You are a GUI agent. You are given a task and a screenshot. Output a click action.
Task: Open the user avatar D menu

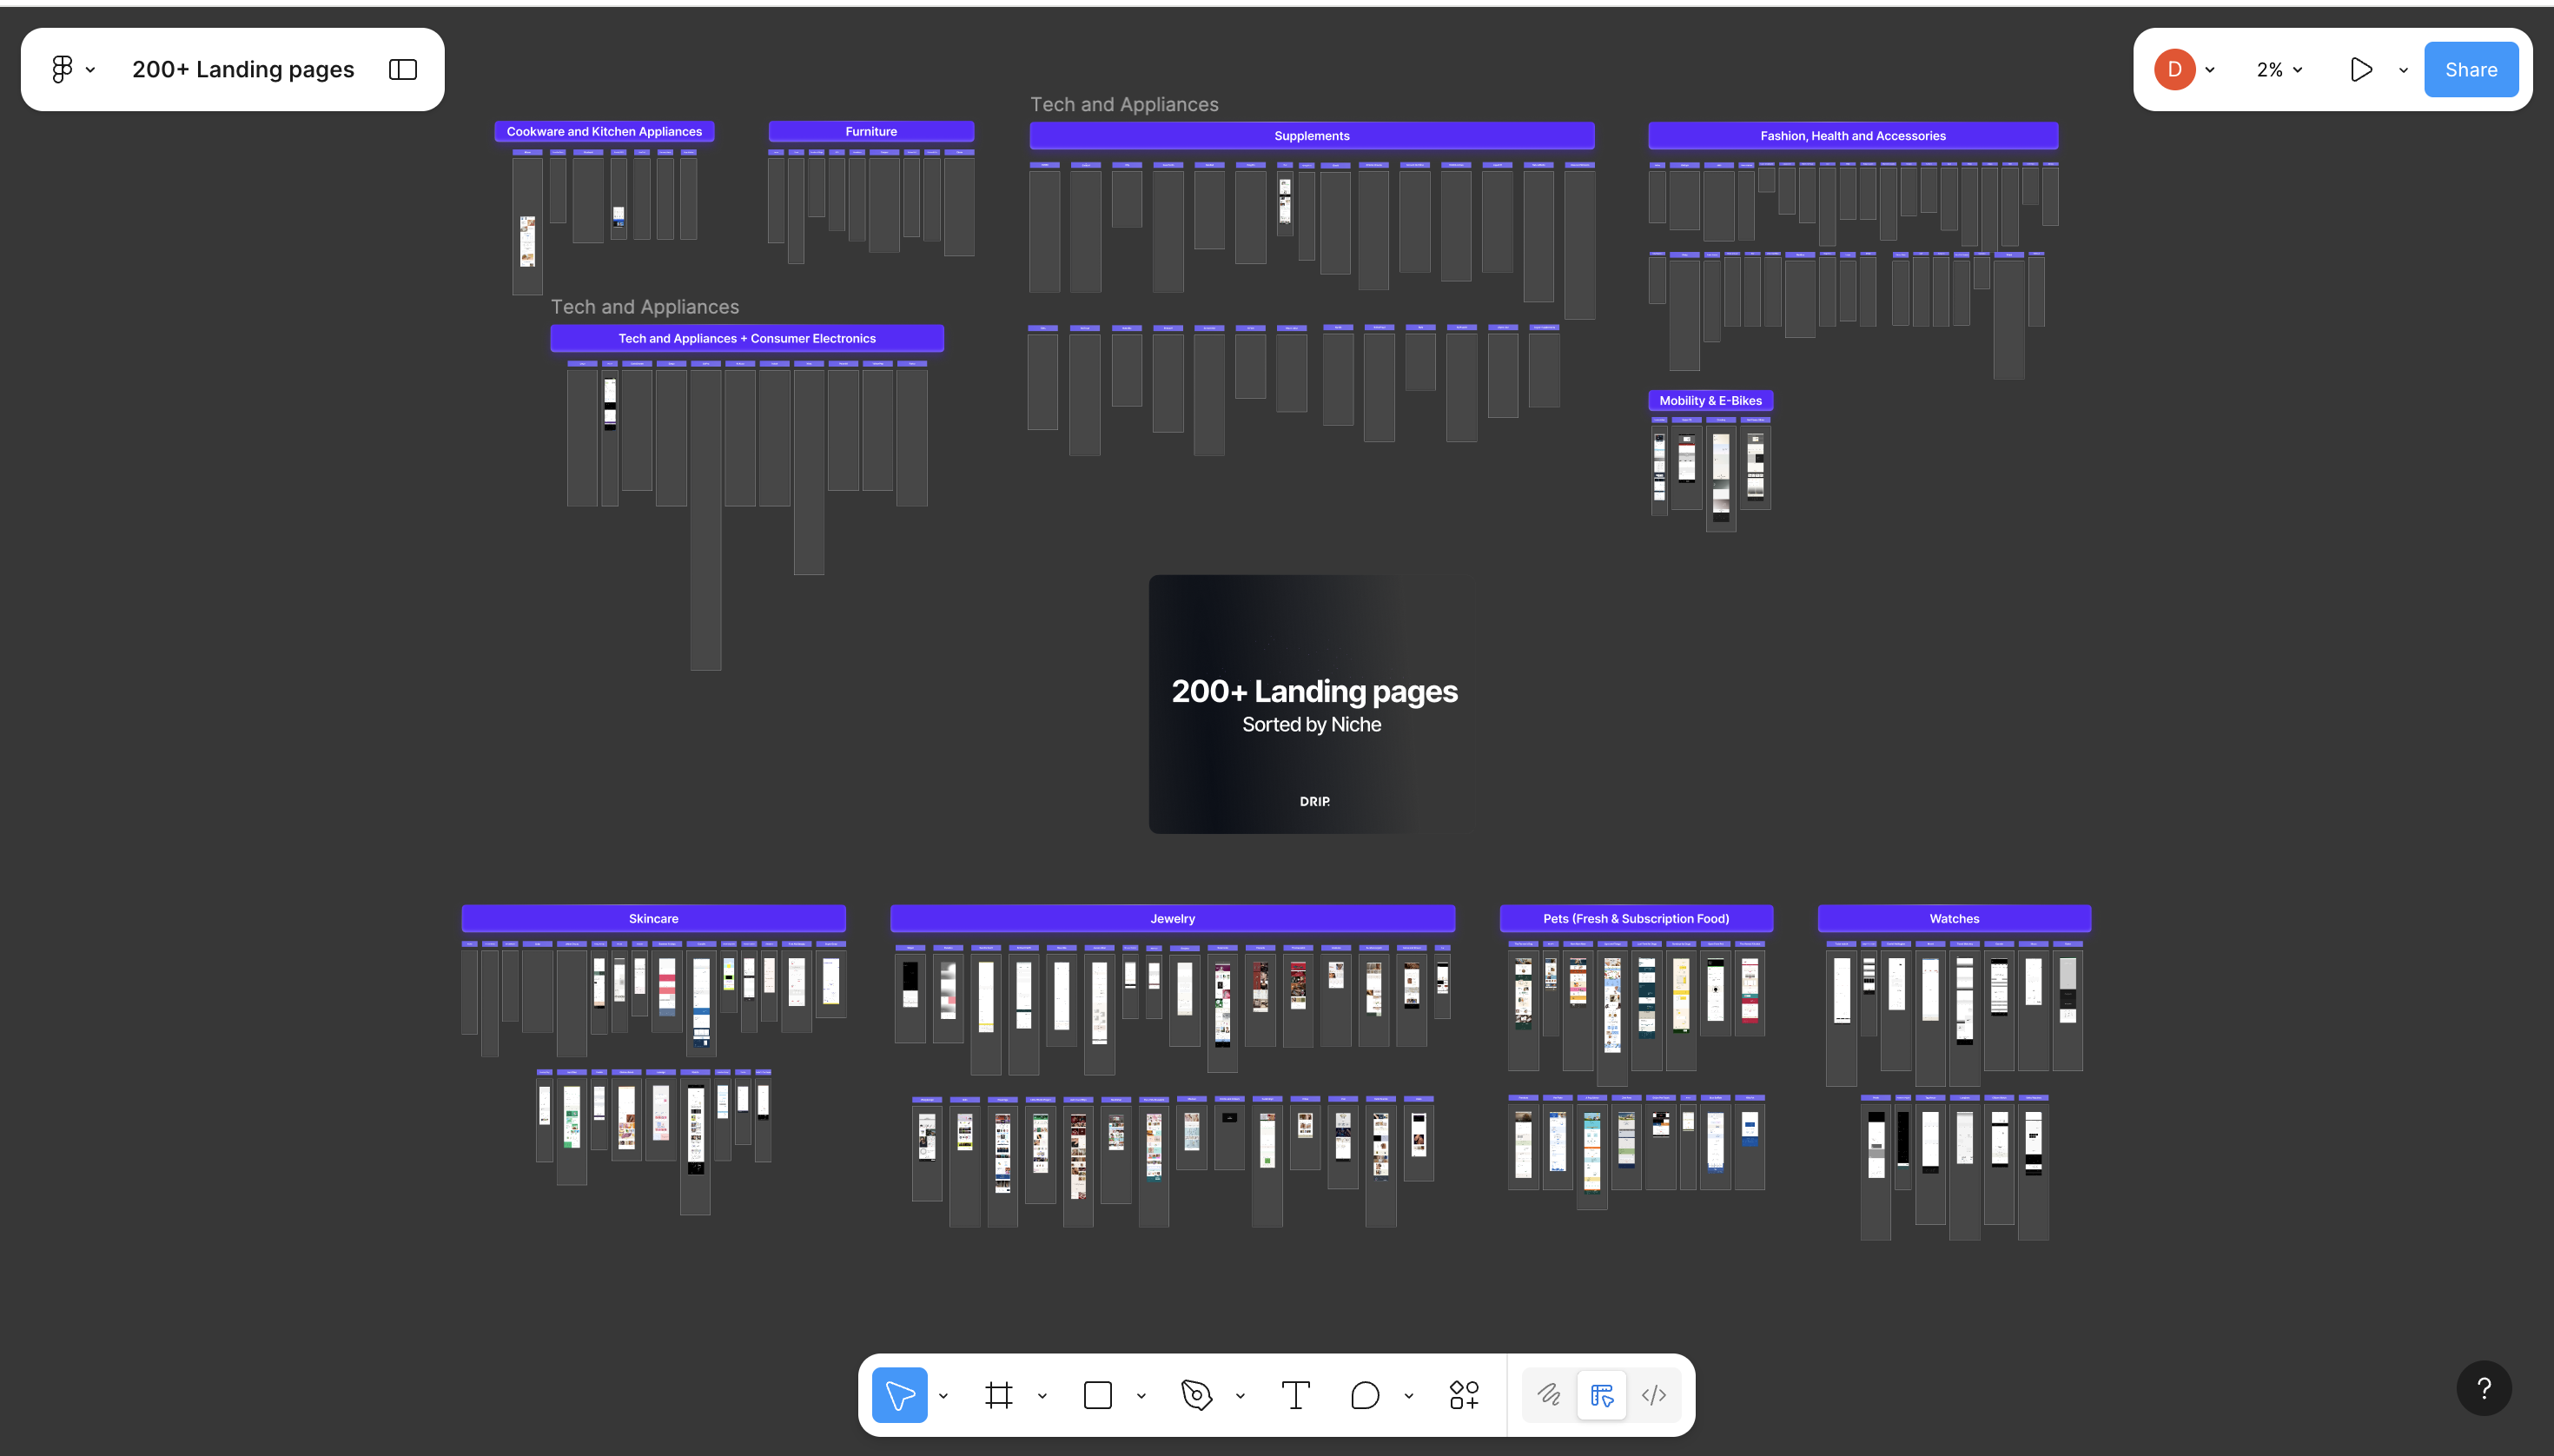[x=2174, y=69]
